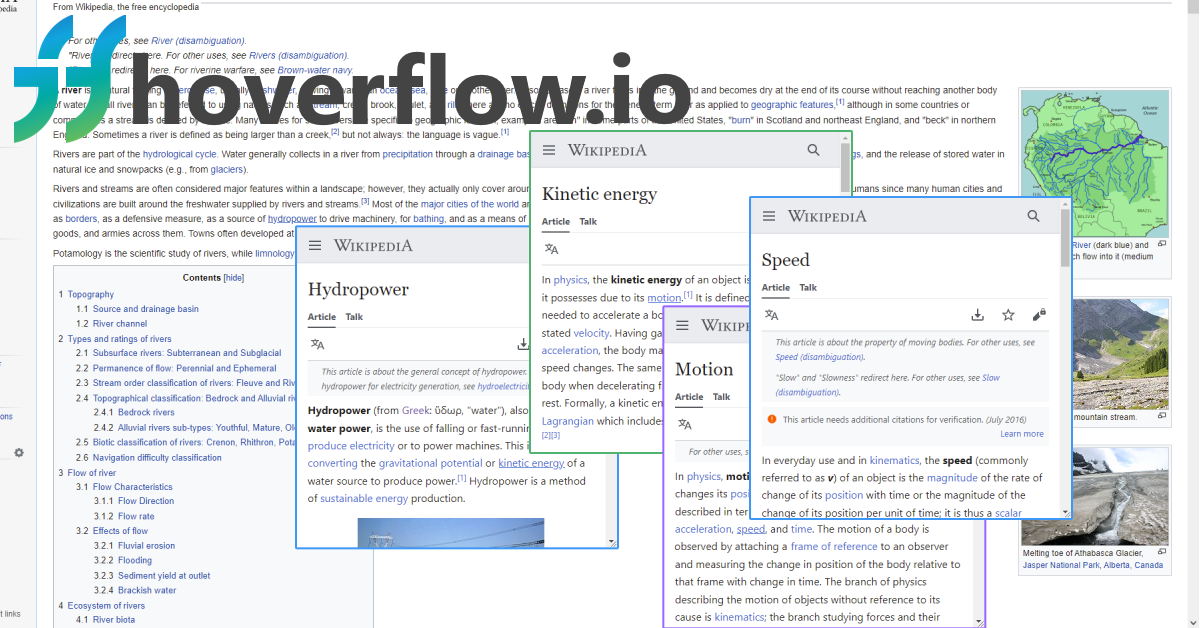Image resolution: width=1200 pixels, height=628 pixels.
Task: Open the Fluvial erosion contents entry
Action: (147, 546)
